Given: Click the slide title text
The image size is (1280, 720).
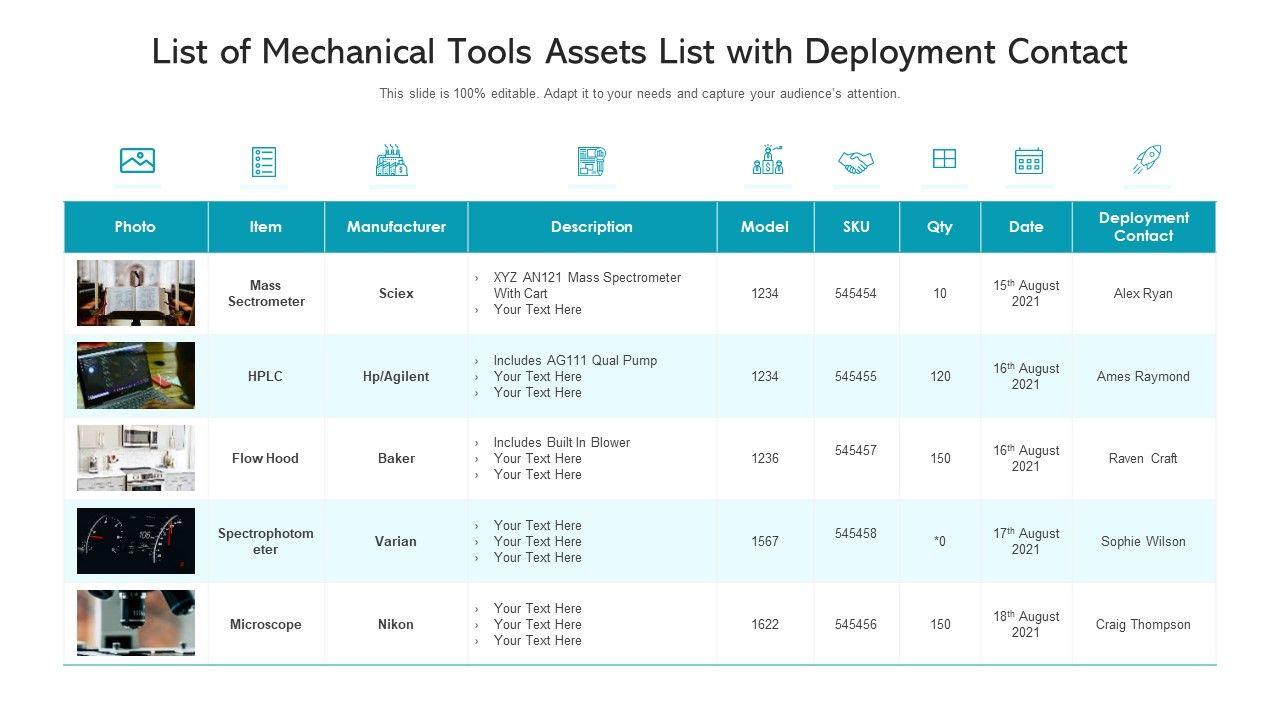Looking at the screenshot, I should coord(640,52).
